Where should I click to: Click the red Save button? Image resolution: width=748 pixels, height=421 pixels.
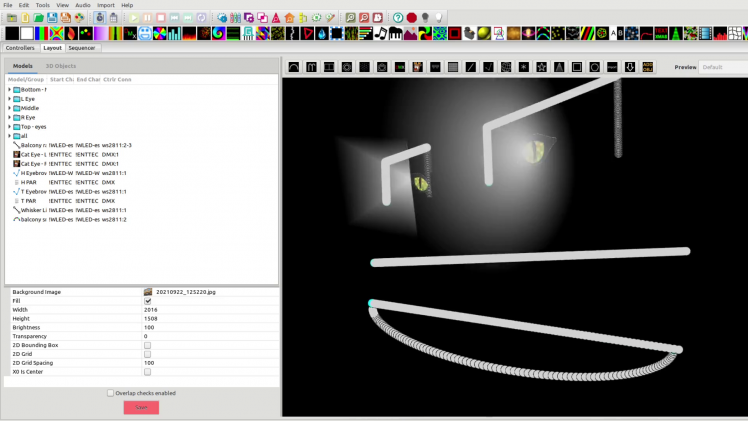(141, 408)
